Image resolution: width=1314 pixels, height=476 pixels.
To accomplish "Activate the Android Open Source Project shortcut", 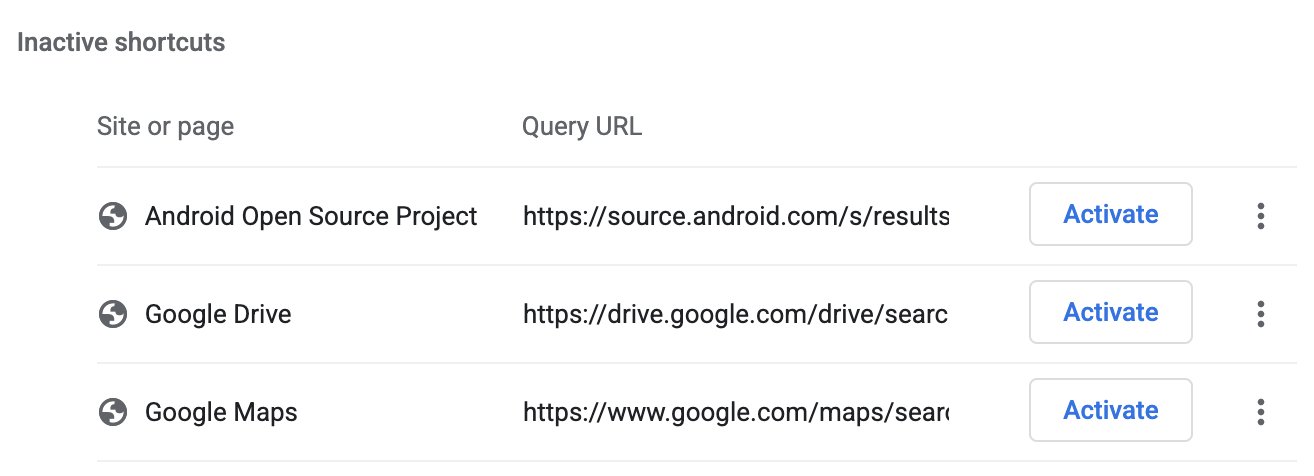I will click(1110, 214).
